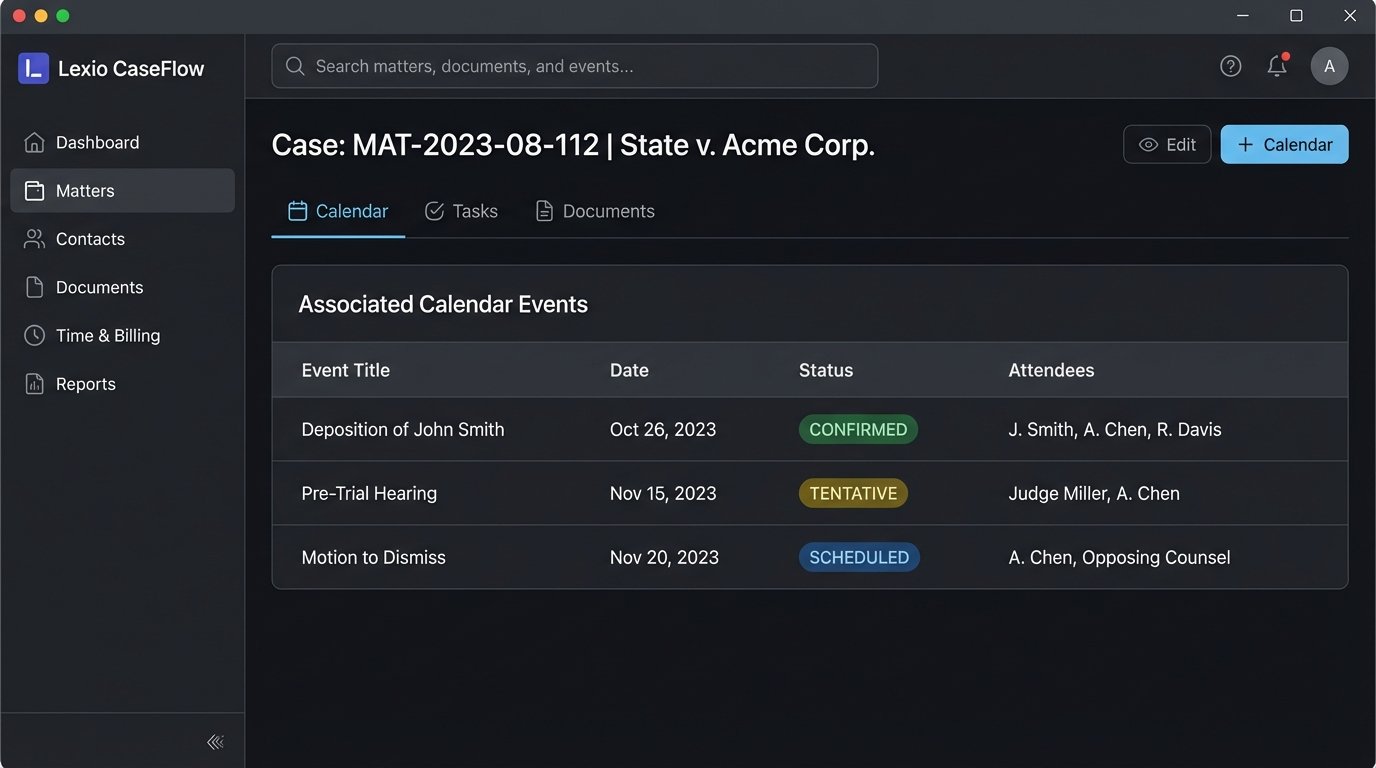Select the Contacts people icon in sidebar
This screenshot has width=1376, height=768.
(x=33, y=238)
